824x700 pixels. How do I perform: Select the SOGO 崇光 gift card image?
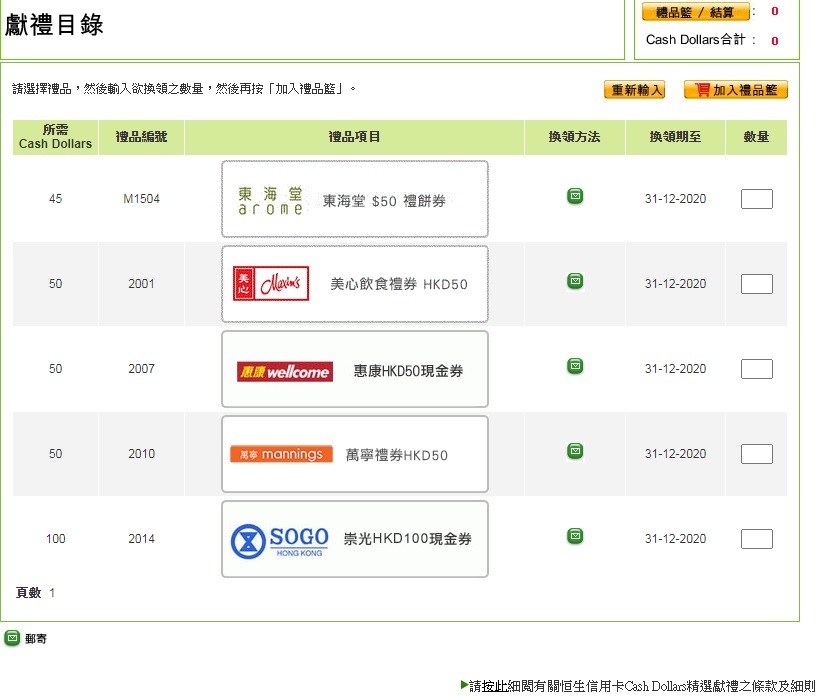355,539
